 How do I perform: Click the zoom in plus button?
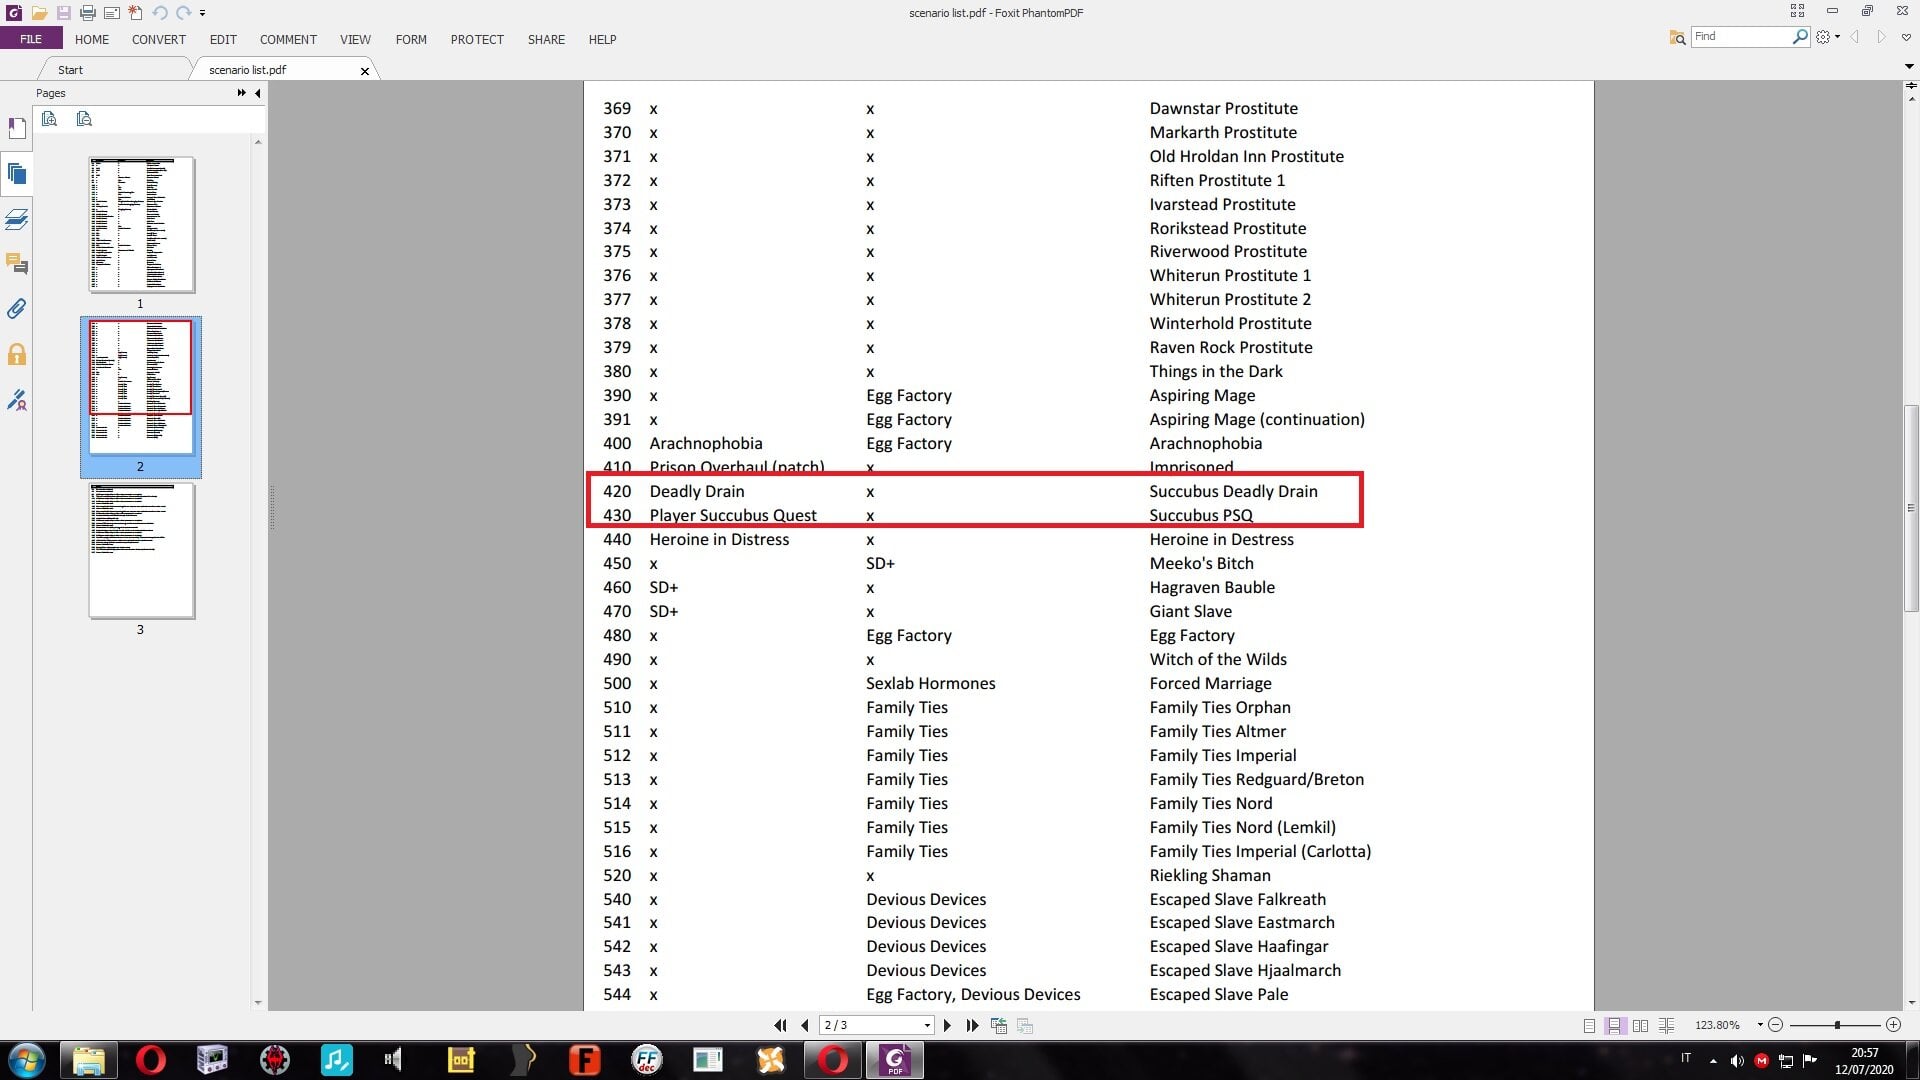coord(1893,1025)
